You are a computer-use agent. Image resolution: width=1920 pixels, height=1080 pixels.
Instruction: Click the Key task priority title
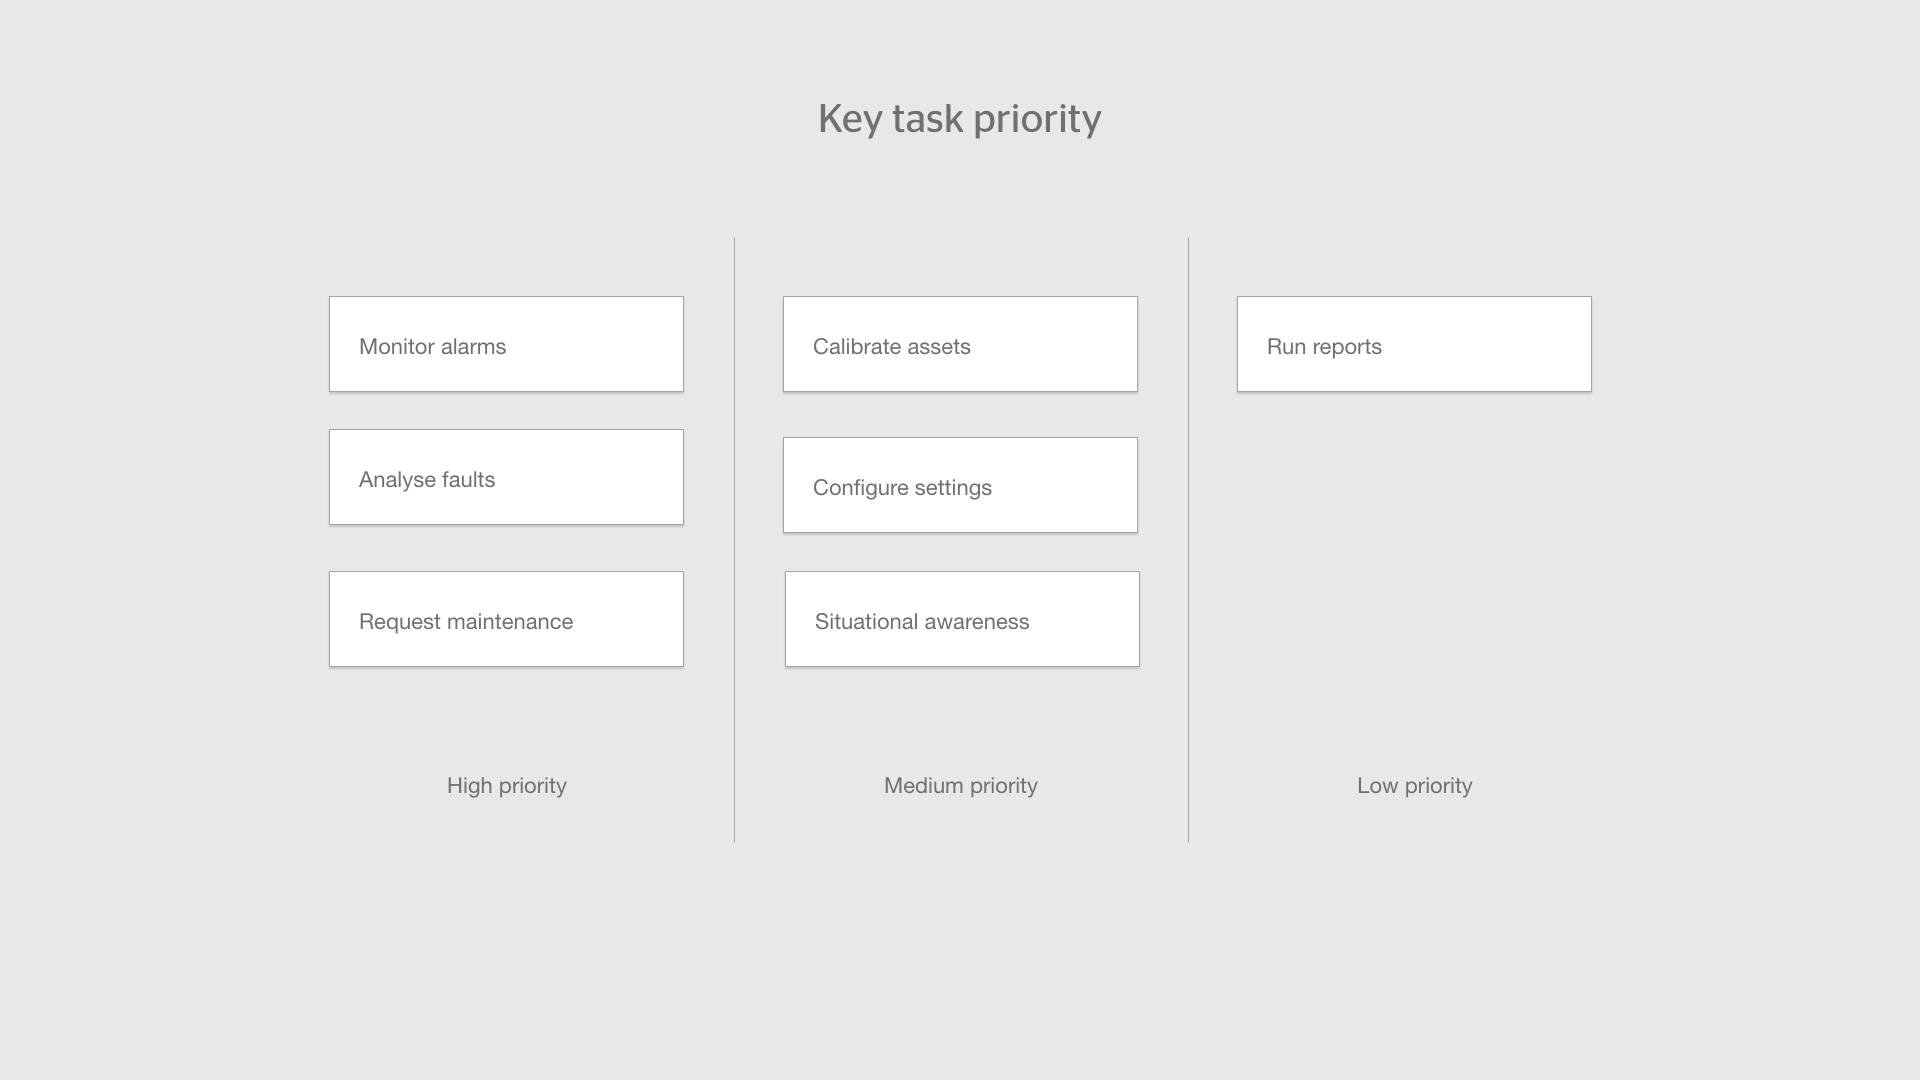pos(960,119)
